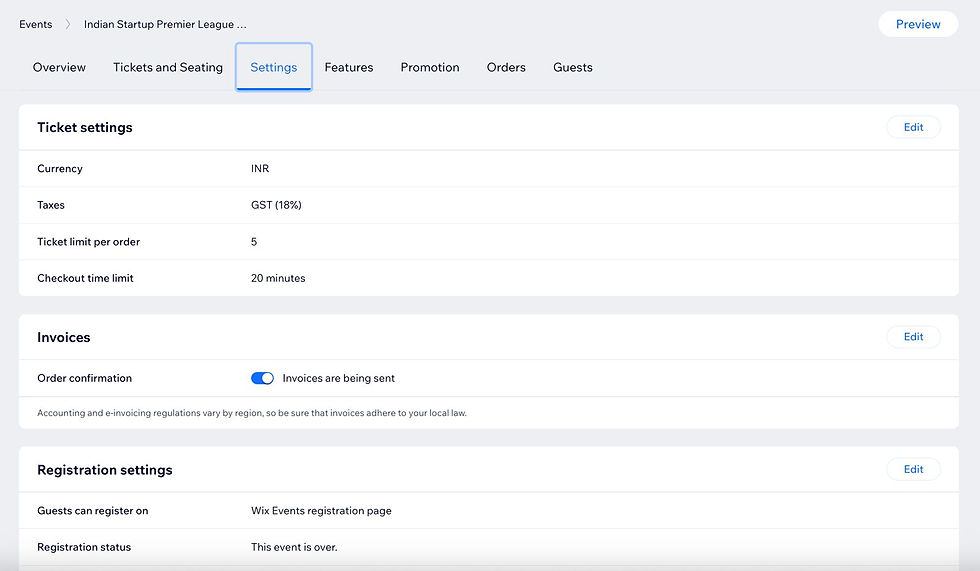980x571 pixels.
Task: Click the accounting and e-invoicing regulations note
Action: pyautogui.click(x=252, y=413)
